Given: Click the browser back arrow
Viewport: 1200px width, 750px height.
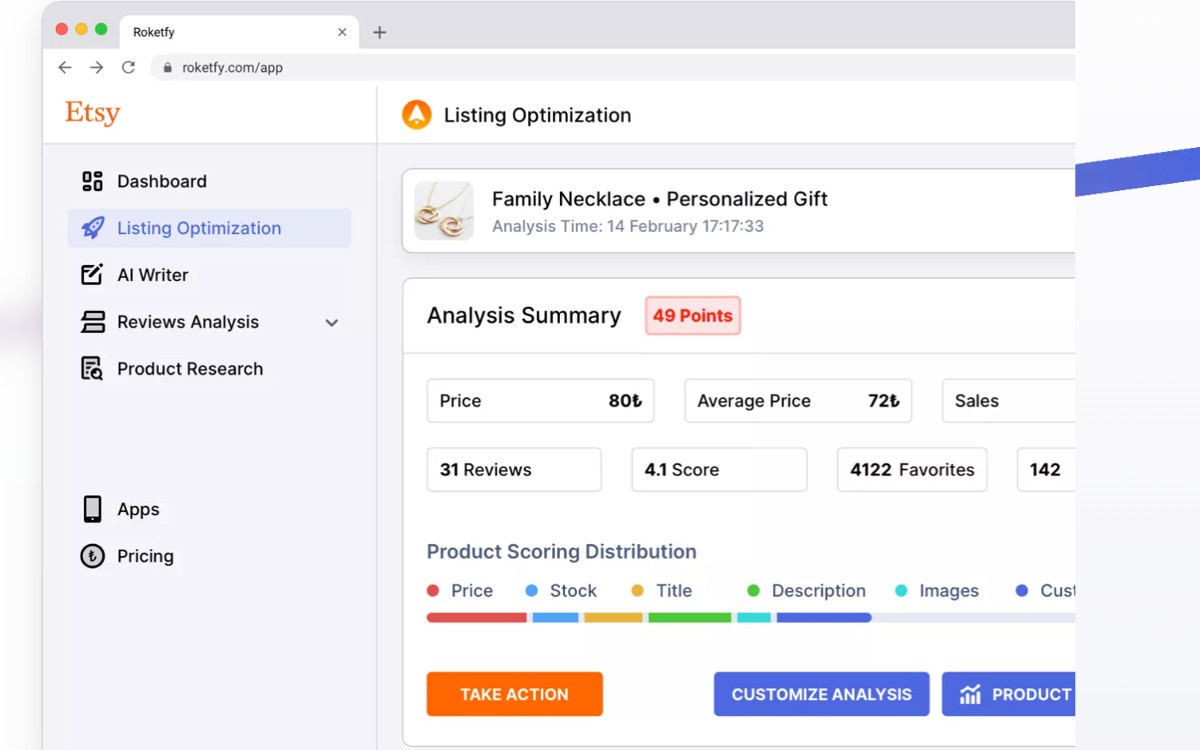Looking at the screenshot, I should pos(65,68).
